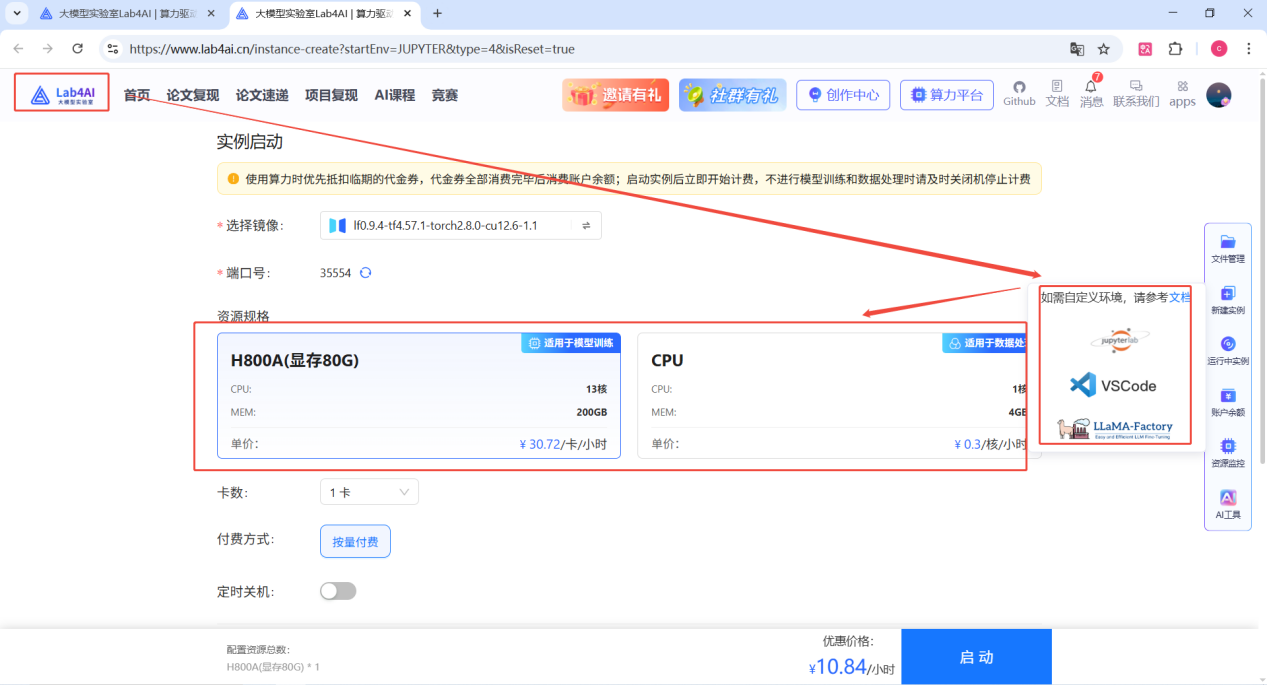This screenshot has height=685, width=1267.
Task: Go to 首页 in navigation
Action: point(137,95)
